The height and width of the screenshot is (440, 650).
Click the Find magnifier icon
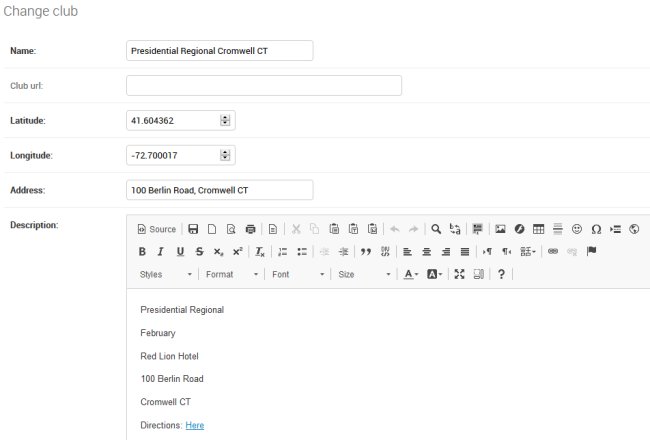436,229
